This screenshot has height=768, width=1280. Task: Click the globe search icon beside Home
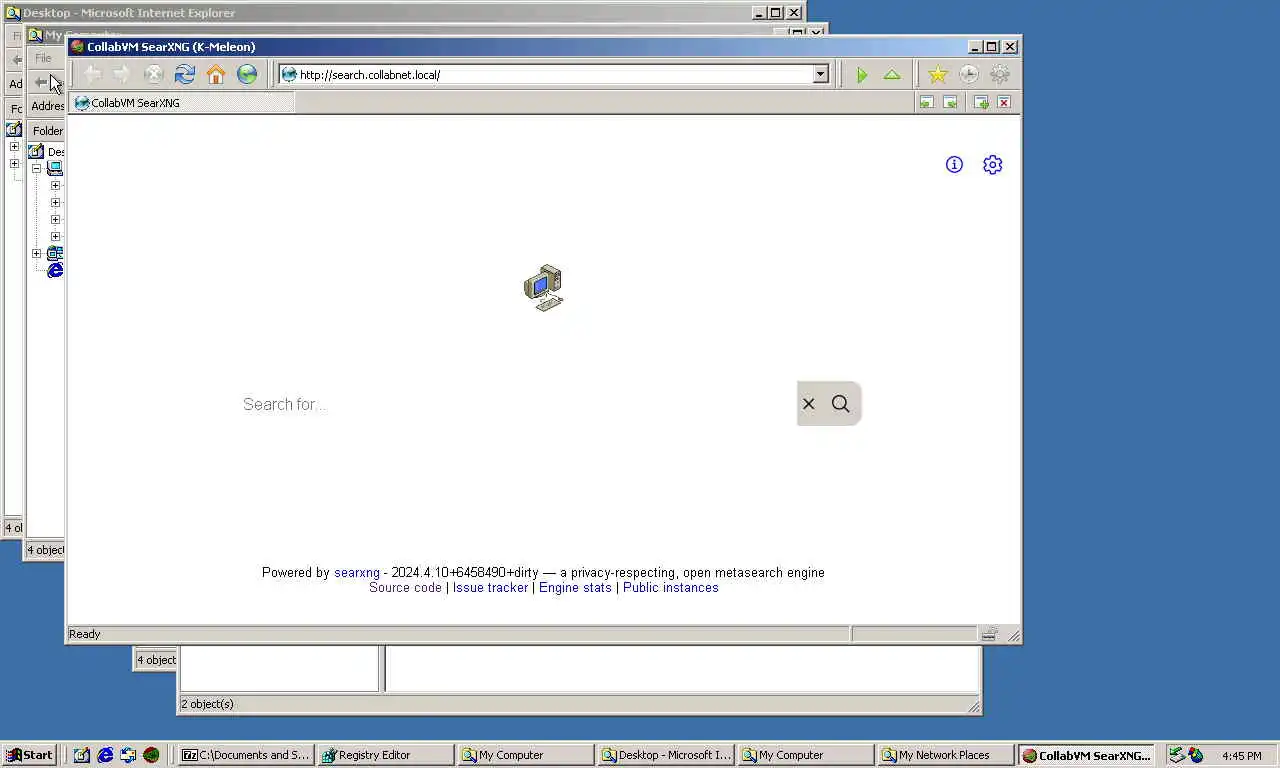coord(247,74)
